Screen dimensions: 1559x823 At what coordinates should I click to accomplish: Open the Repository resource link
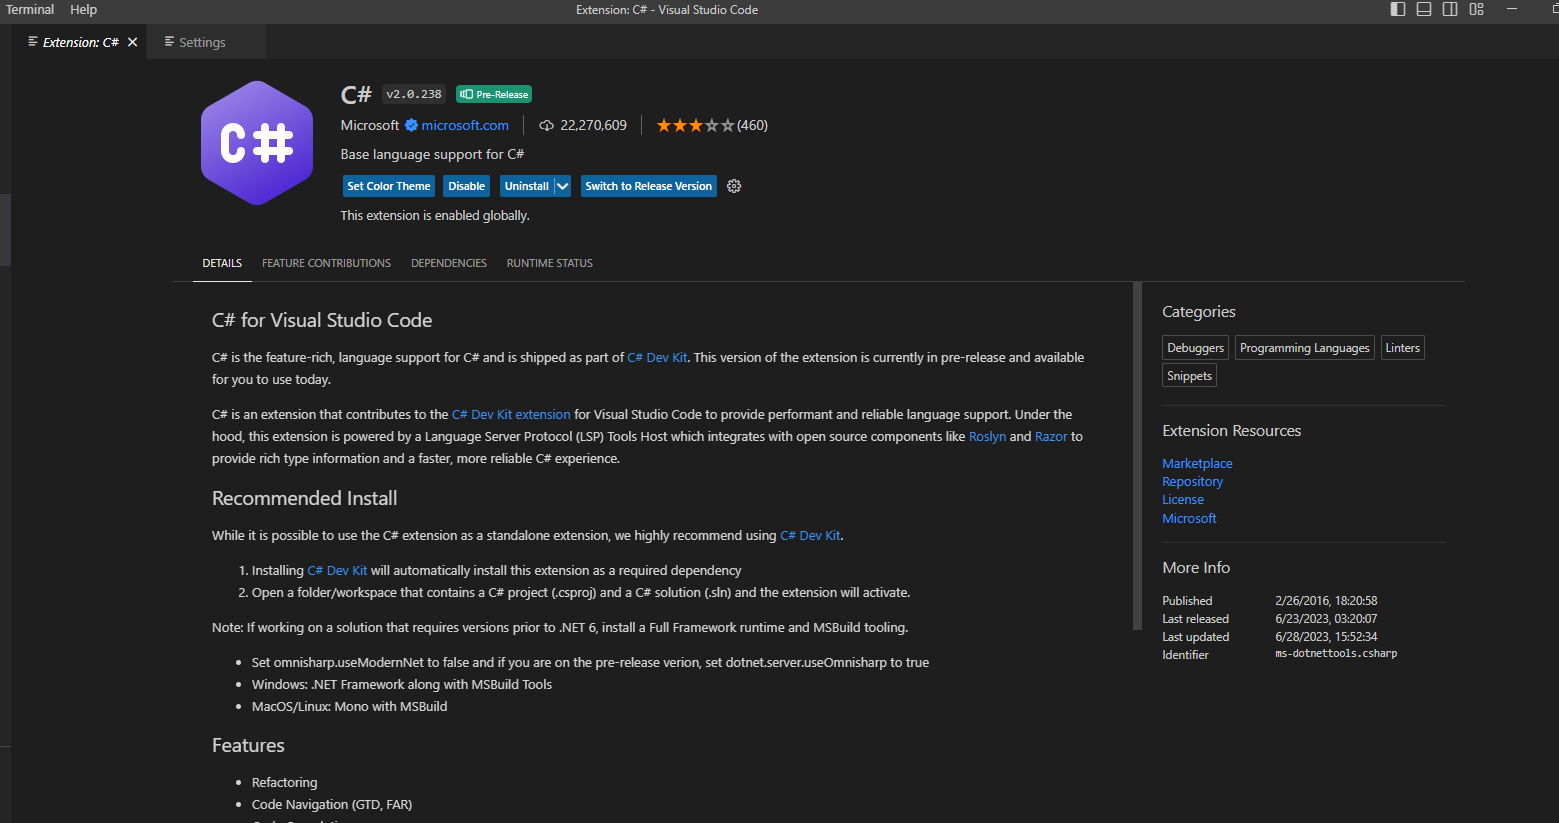point(1192,481)
